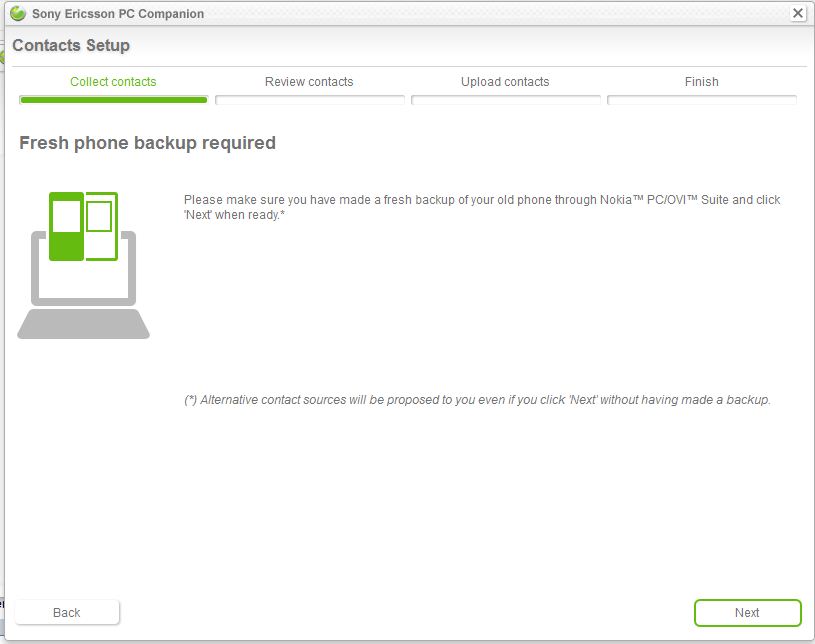Go Back to the previous step
This screenshot has height=644, width=815.
tap(67, 613)
